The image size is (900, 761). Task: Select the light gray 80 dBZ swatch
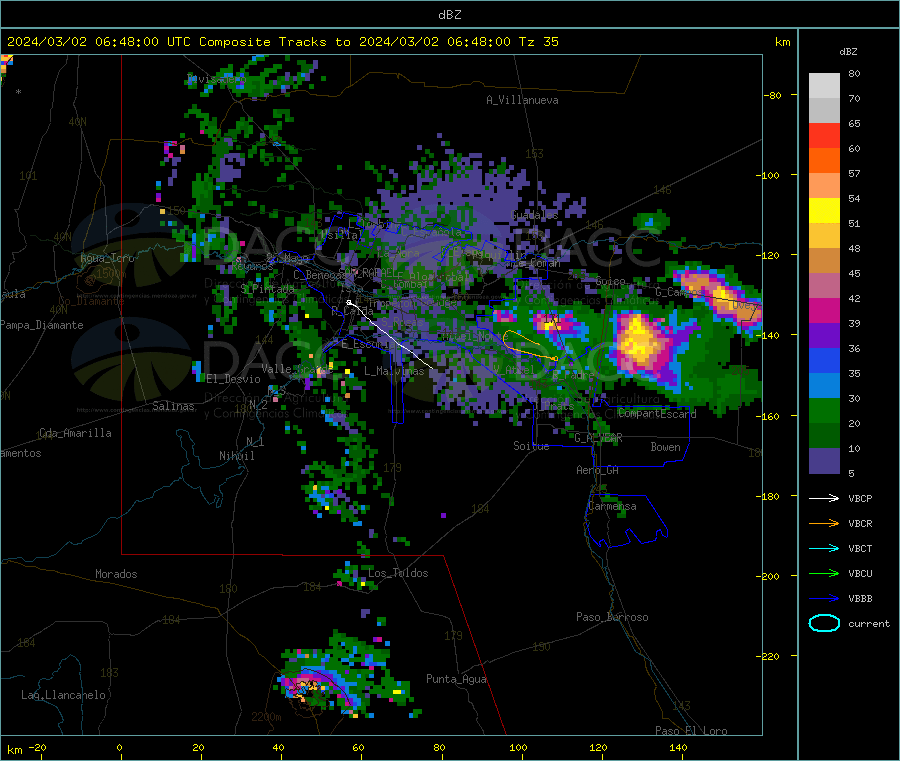[x=824, y=86]
